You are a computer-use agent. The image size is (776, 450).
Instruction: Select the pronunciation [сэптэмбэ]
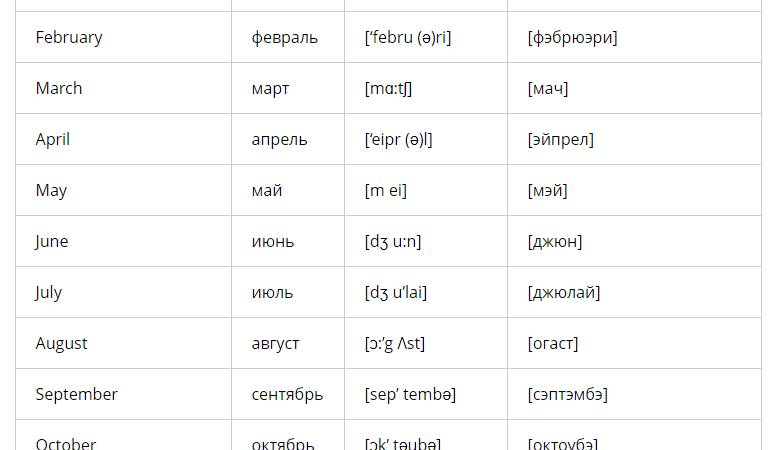pos(568,395)
